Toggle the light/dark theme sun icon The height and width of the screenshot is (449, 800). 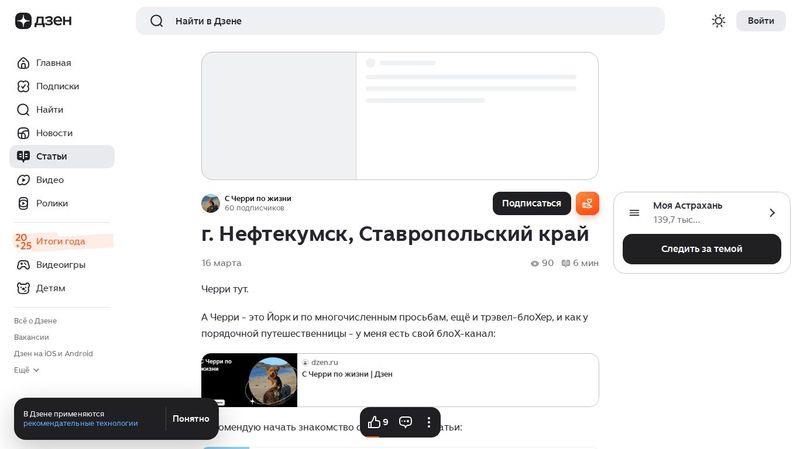pos(718,21)
